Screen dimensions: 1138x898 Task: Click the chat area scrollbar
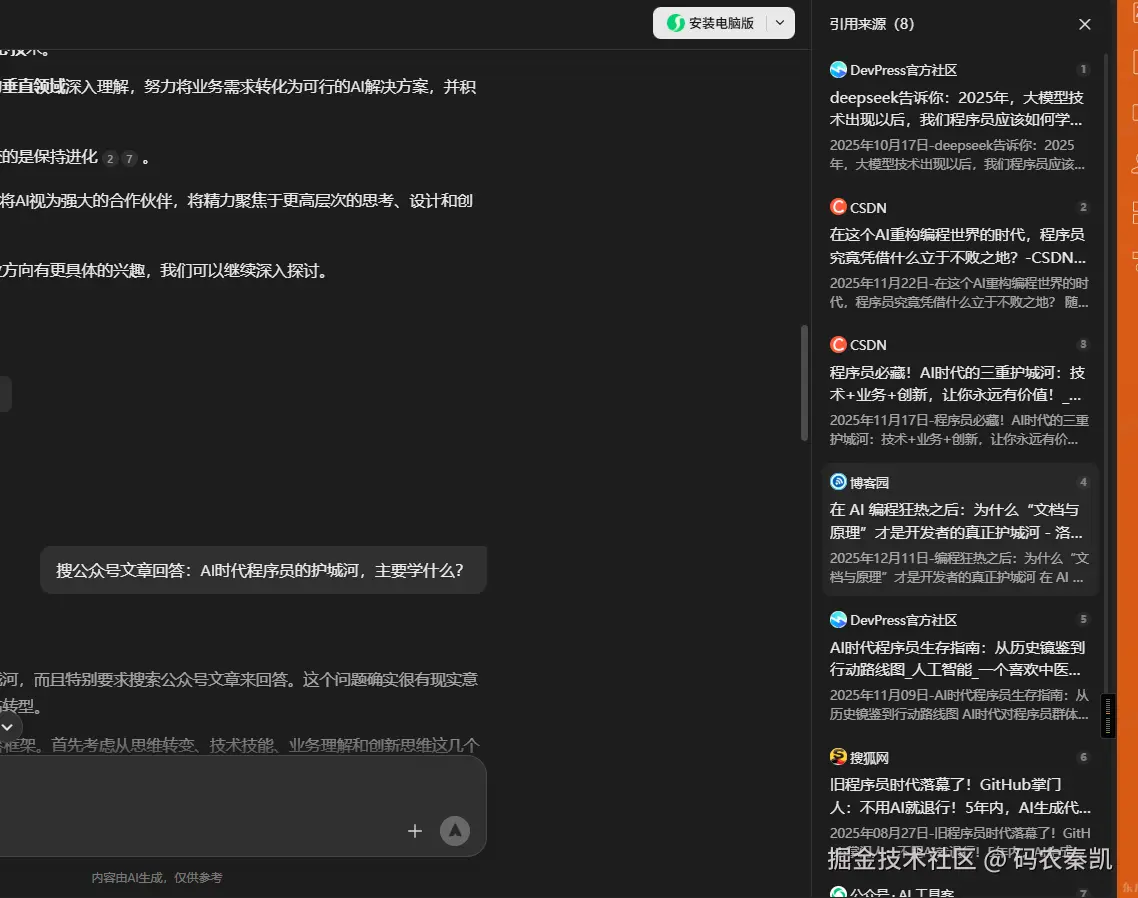tap(803, 383)
